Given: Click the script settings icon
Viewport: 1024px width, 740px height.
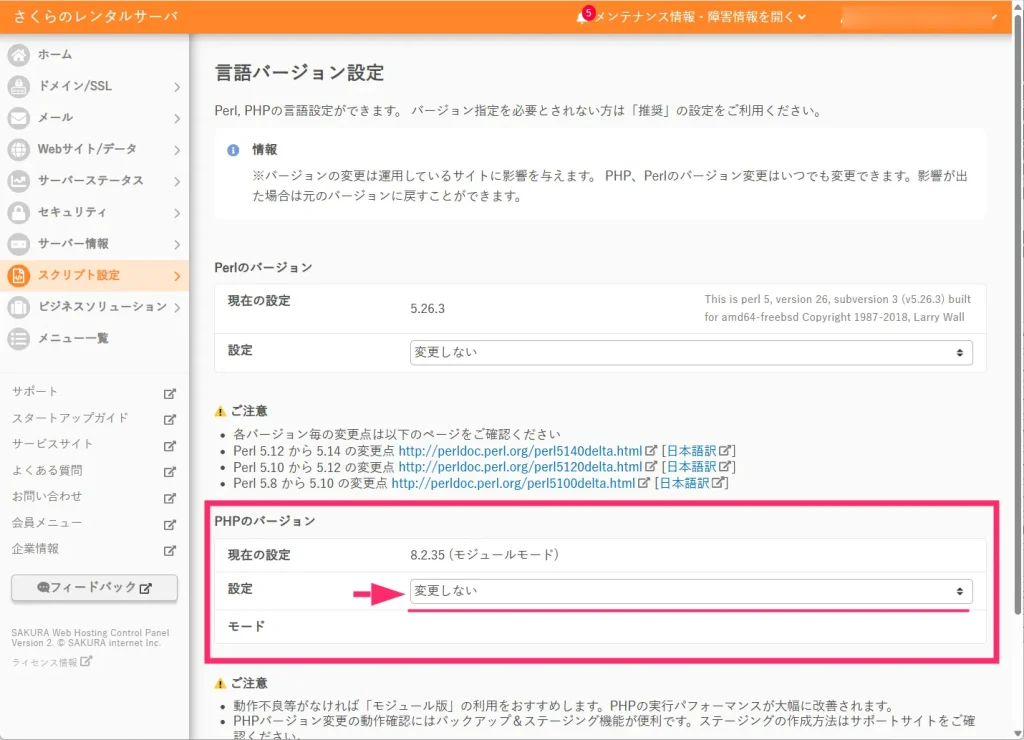Looking at the screenshot, I should tap(18, 276).
